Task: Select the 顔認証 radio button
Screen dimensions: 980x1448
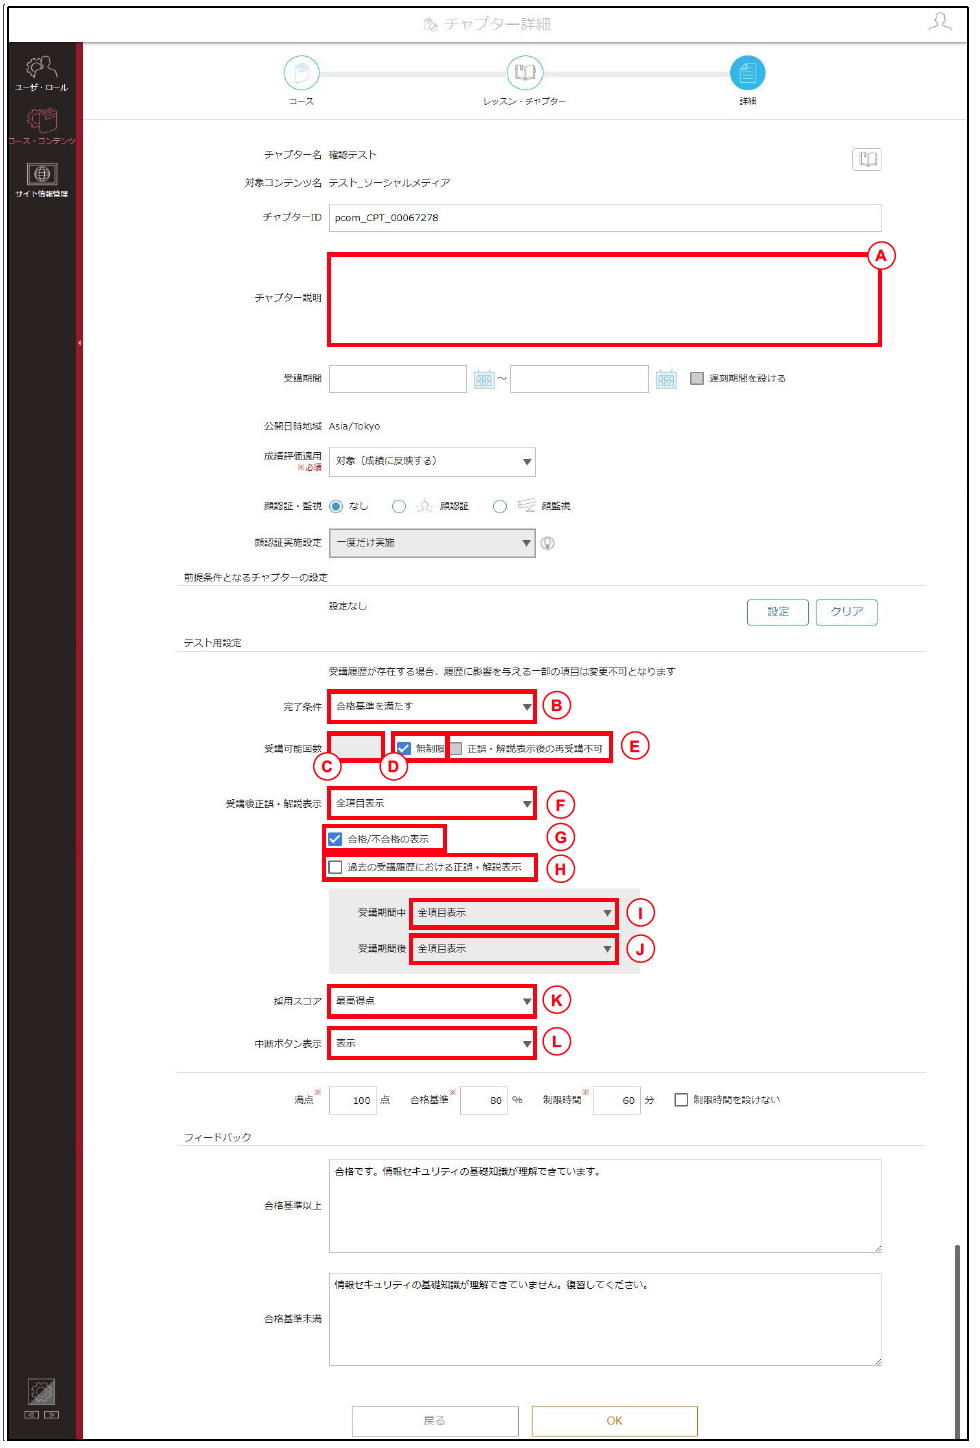Action: [399, 506]
